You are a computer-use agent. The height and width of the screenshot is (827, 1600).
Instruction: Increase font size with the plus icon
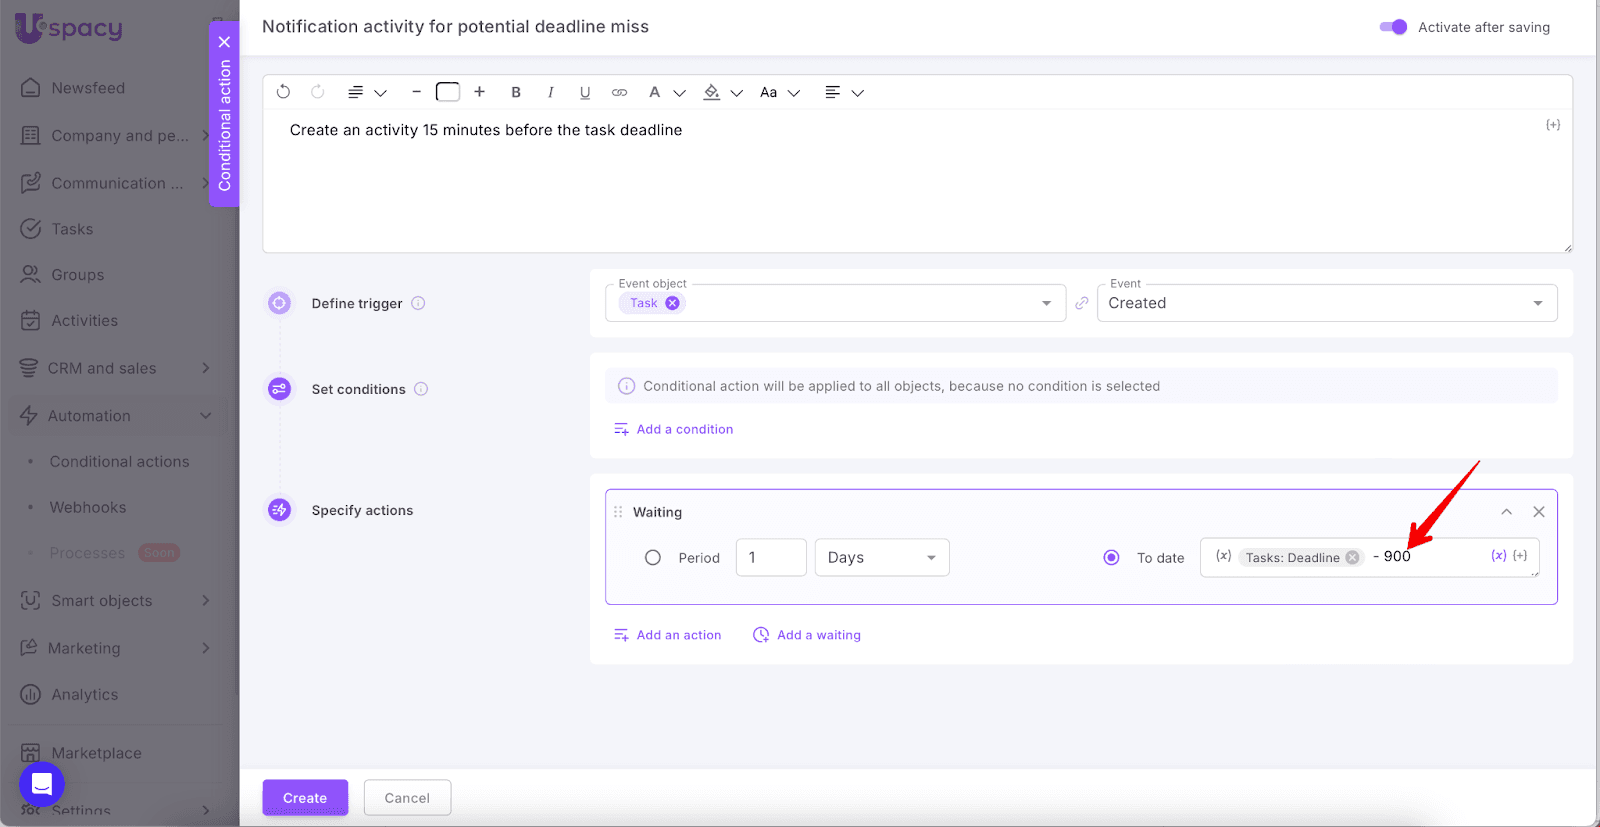(x=480, y=92)
